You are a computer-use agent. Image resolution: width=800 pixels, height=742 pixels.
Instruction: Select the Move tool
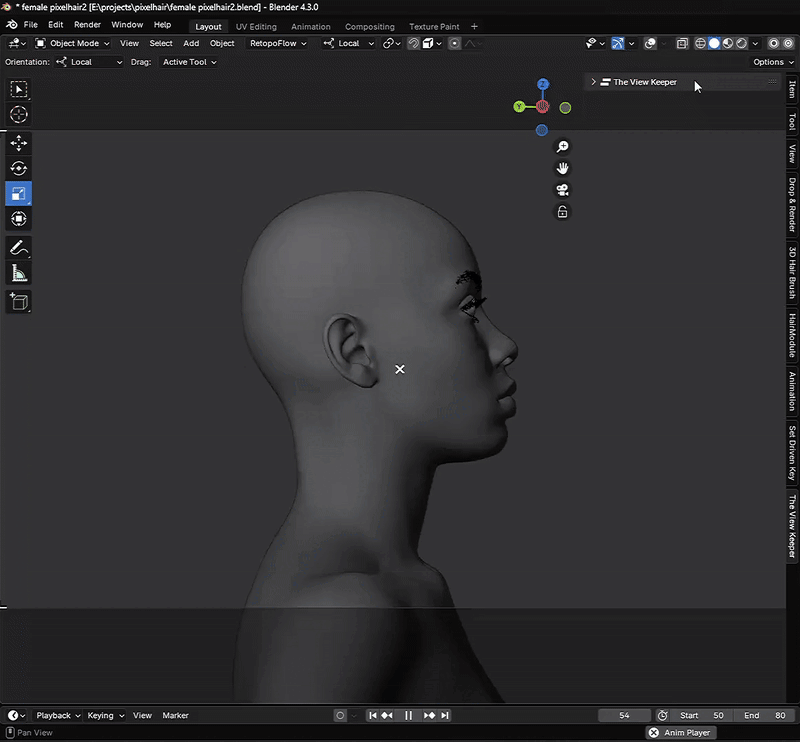click(19, 143)
